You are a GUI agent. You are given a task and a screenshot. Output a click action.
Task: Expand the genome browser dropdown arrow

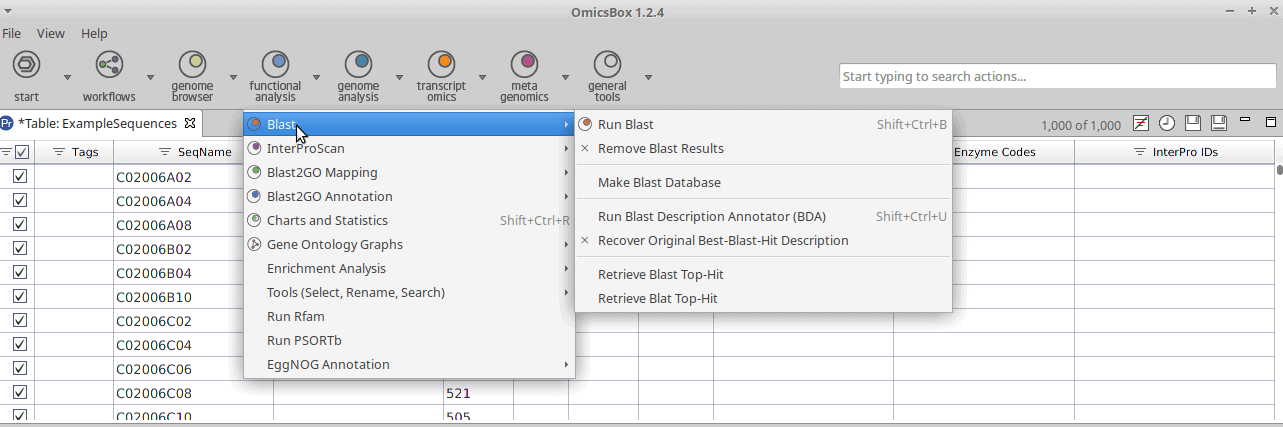tap(233, 77)
